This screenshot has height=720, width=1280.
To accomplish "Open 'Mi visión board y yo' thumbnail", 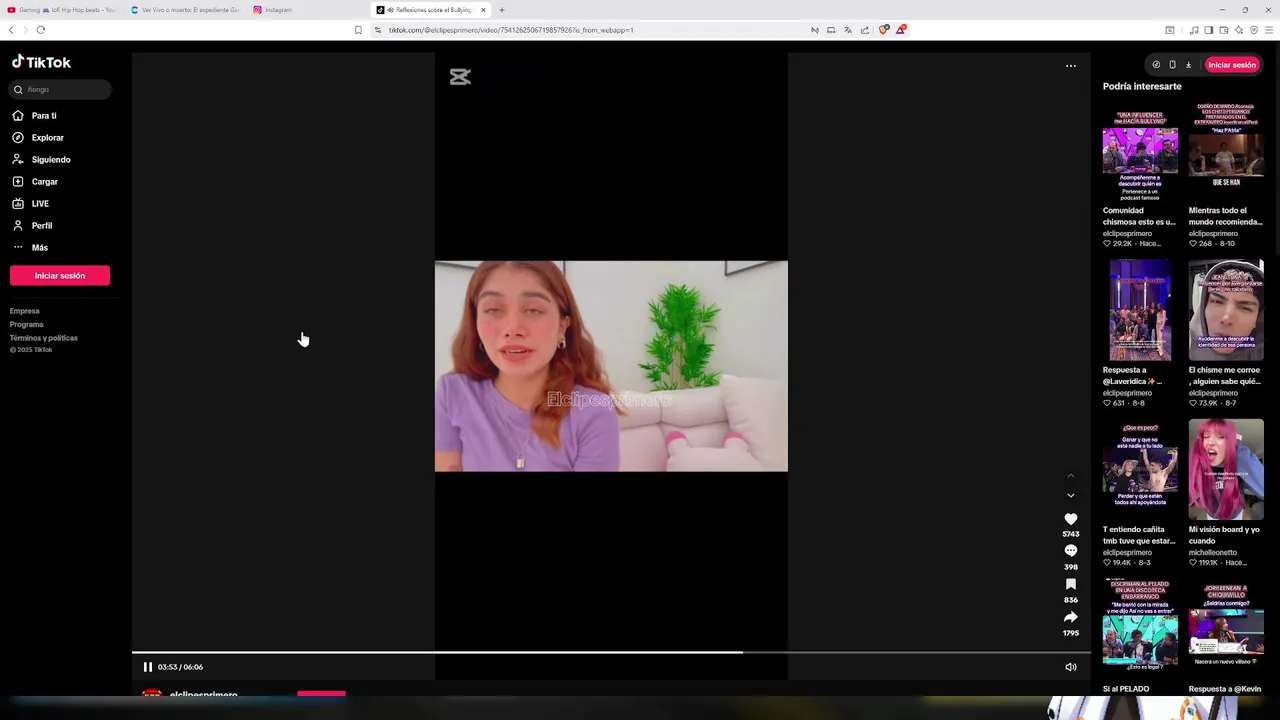I will tap(1226, 469).
